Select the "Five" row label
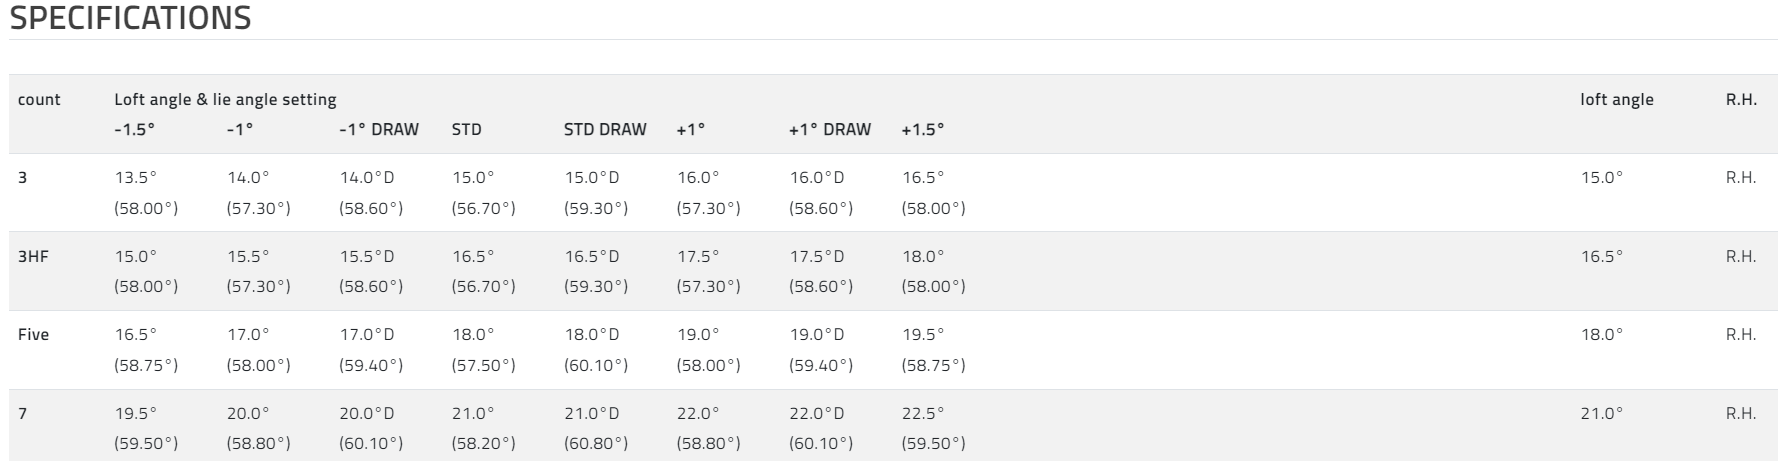 (x=33, y=334)
